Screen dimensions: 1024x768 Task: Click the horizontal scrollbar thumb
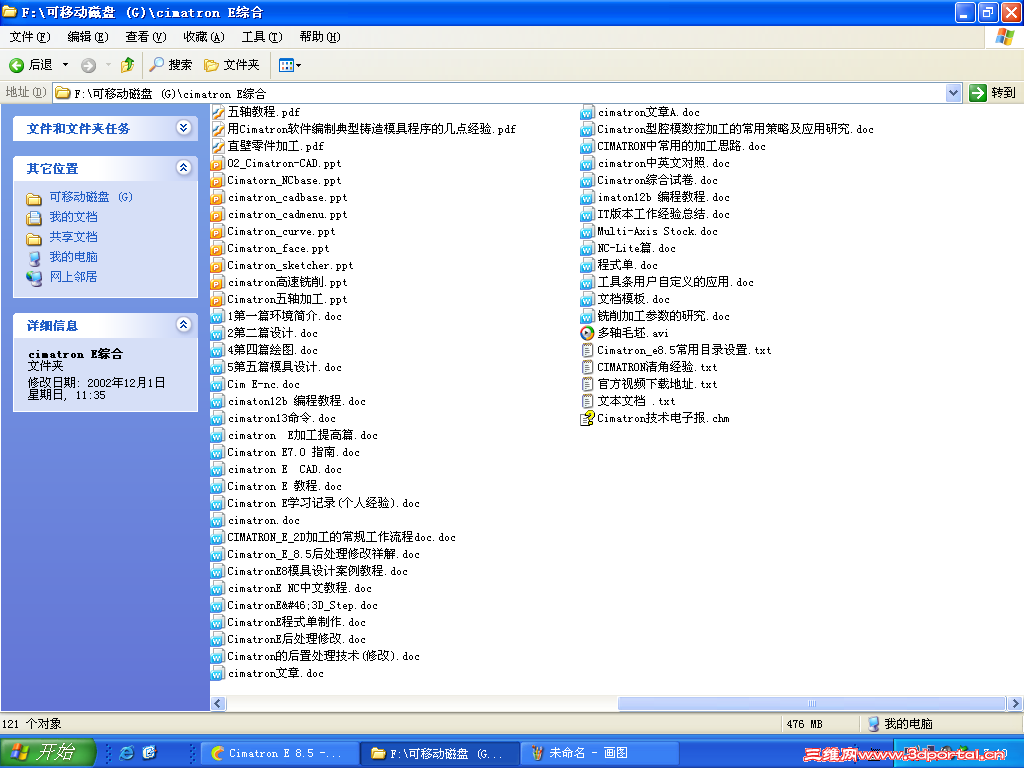(811, 703)
